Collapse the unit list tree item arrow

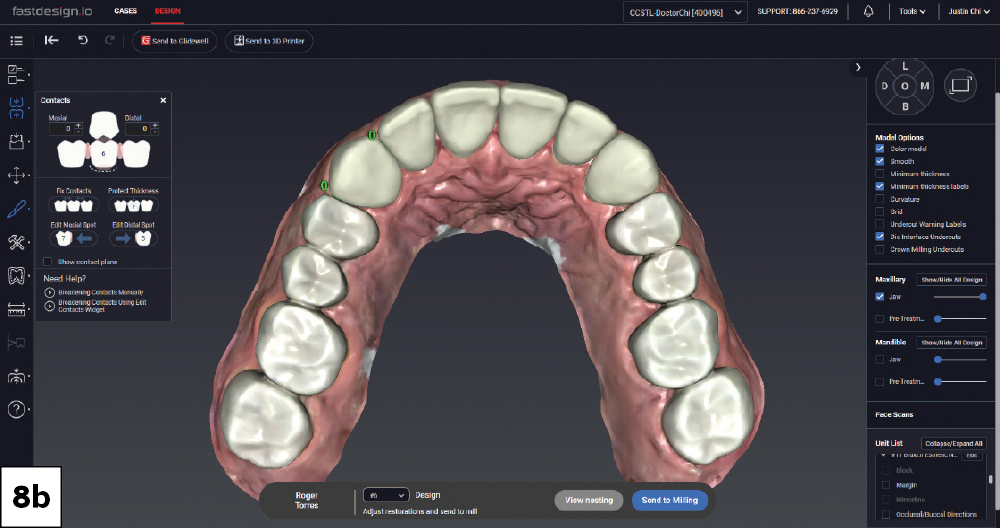click(883, 455)
